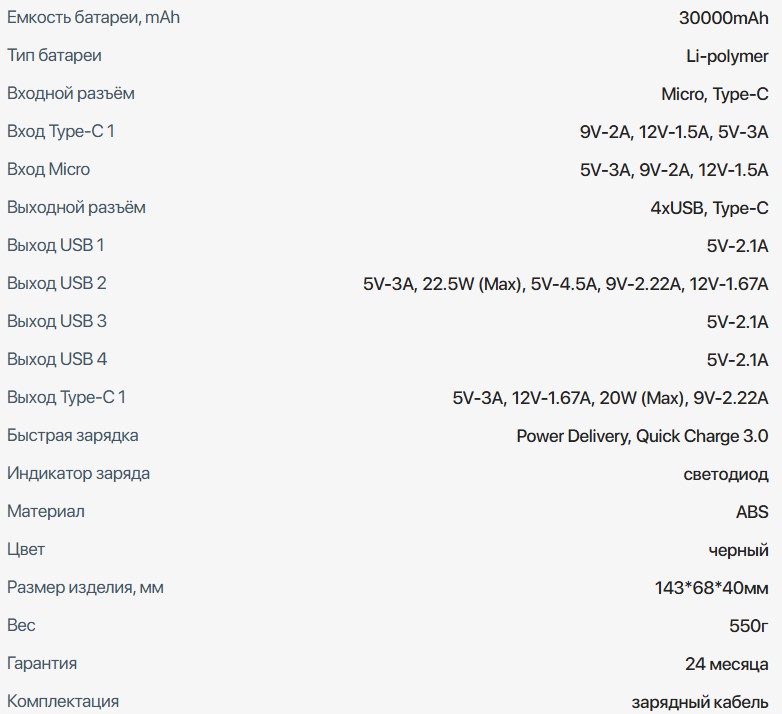The image size is (782, 714).
Task: Click the 'Выход USB 3' label
Action: tap(56, 322)
